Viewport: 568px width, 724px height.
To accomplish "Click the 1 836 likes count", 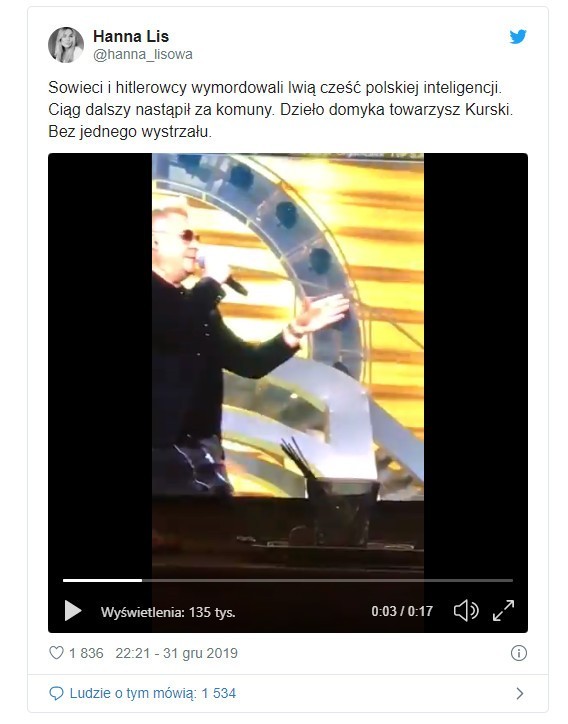I will (86, 653).
